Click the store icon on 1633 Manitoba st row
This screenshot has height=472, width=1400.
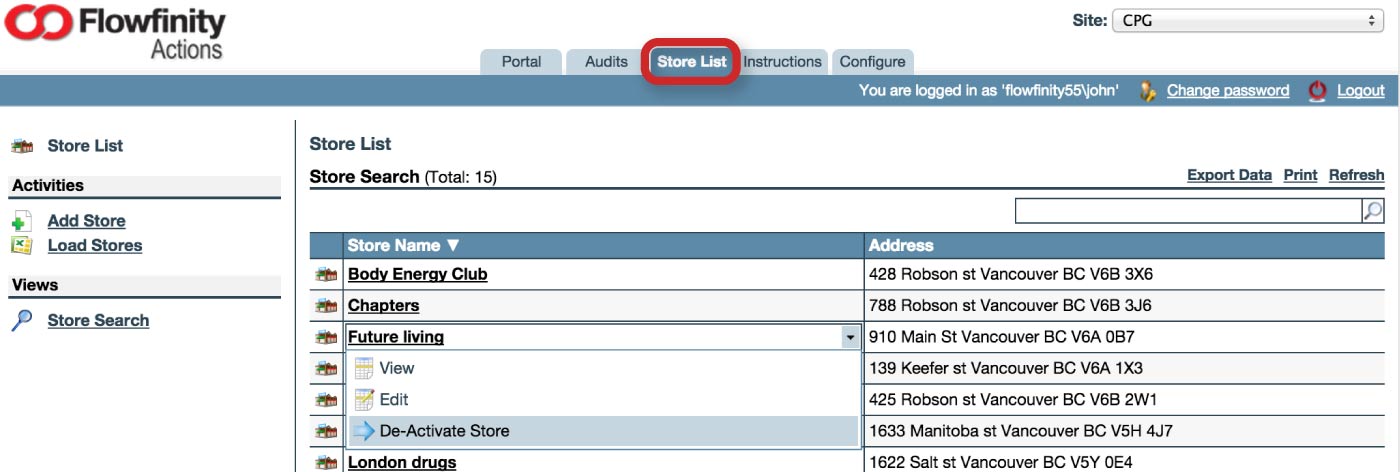click(326, 431)
